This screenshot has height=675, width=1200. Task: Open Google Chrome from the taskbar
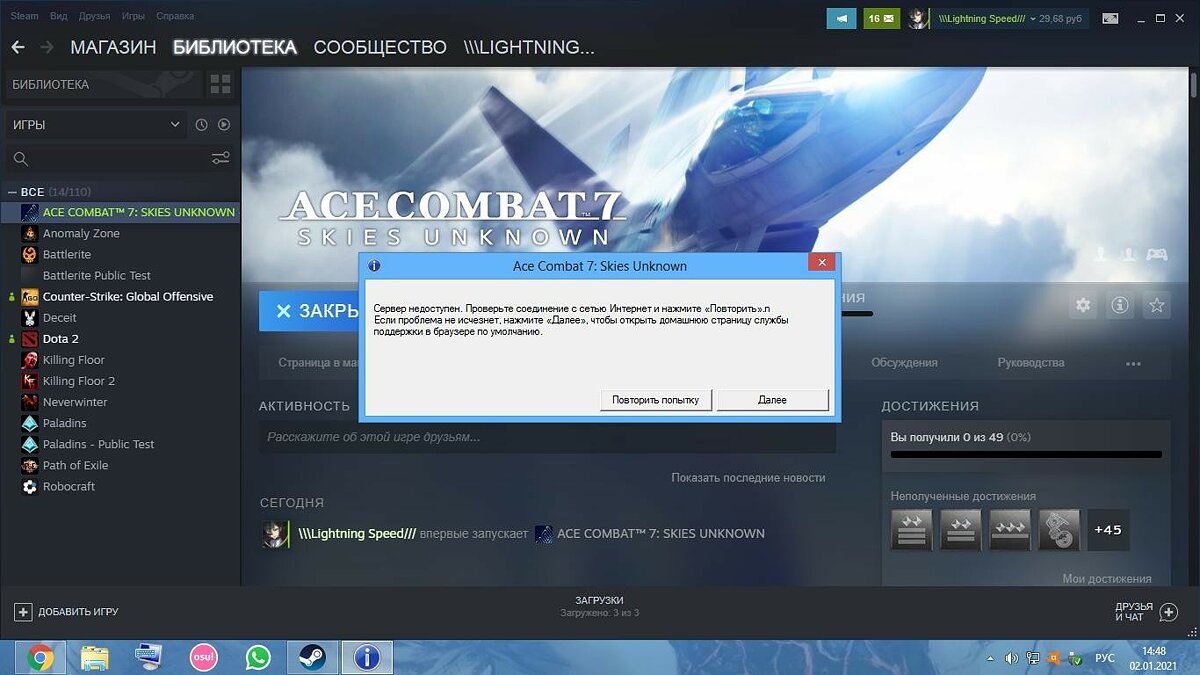(41, 657)
